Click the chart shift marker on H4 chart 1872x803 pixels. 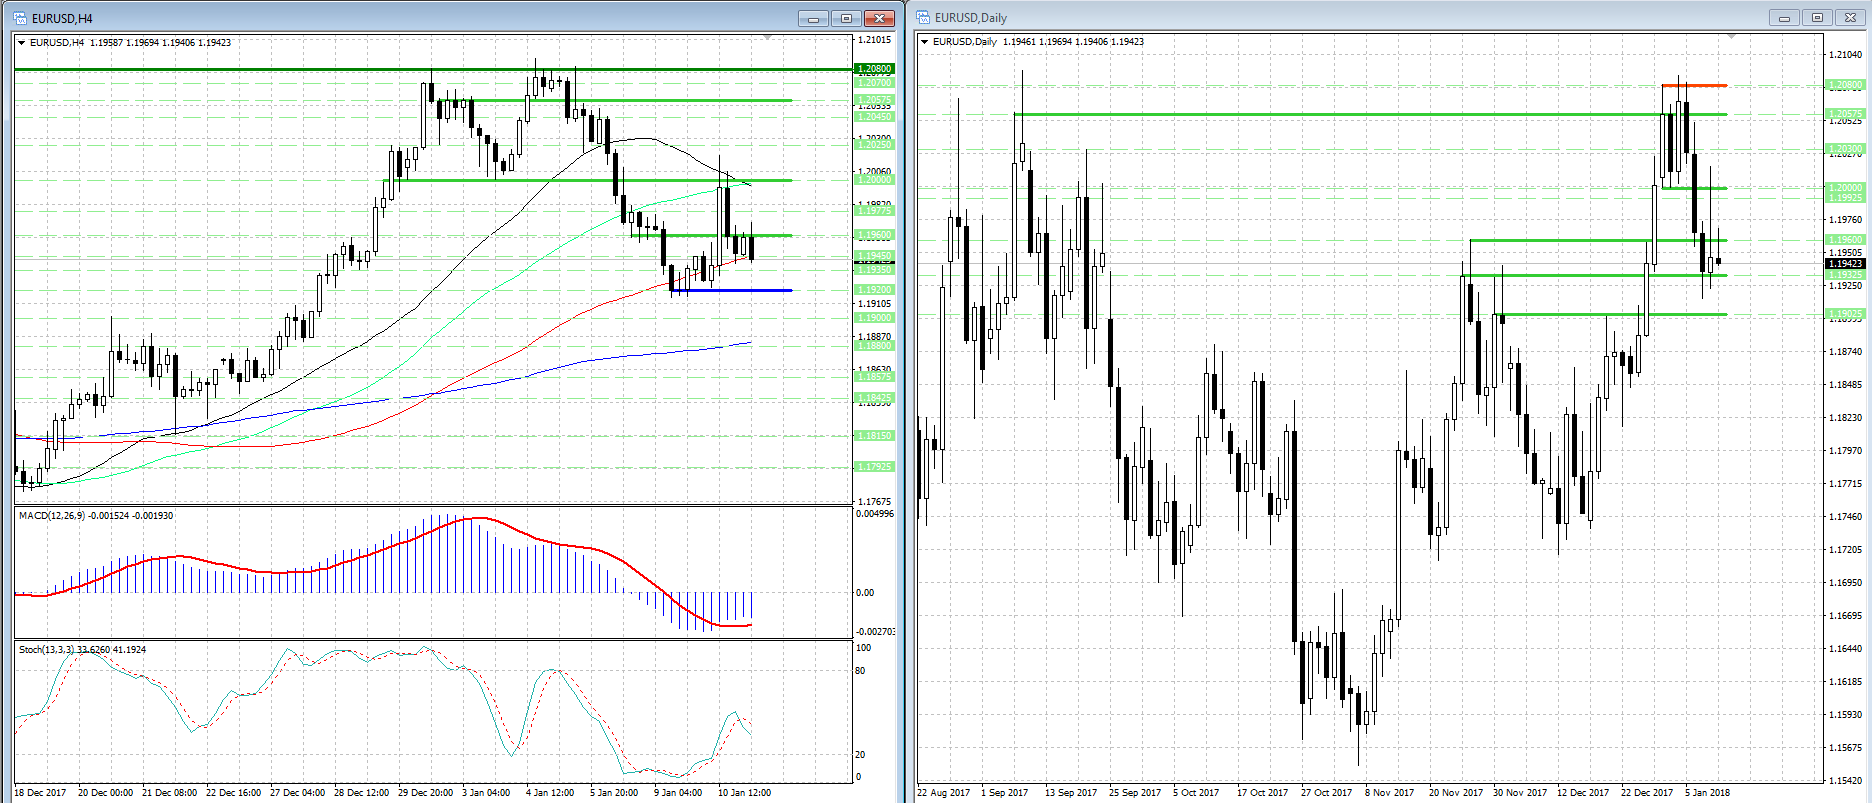pos(768,37)
